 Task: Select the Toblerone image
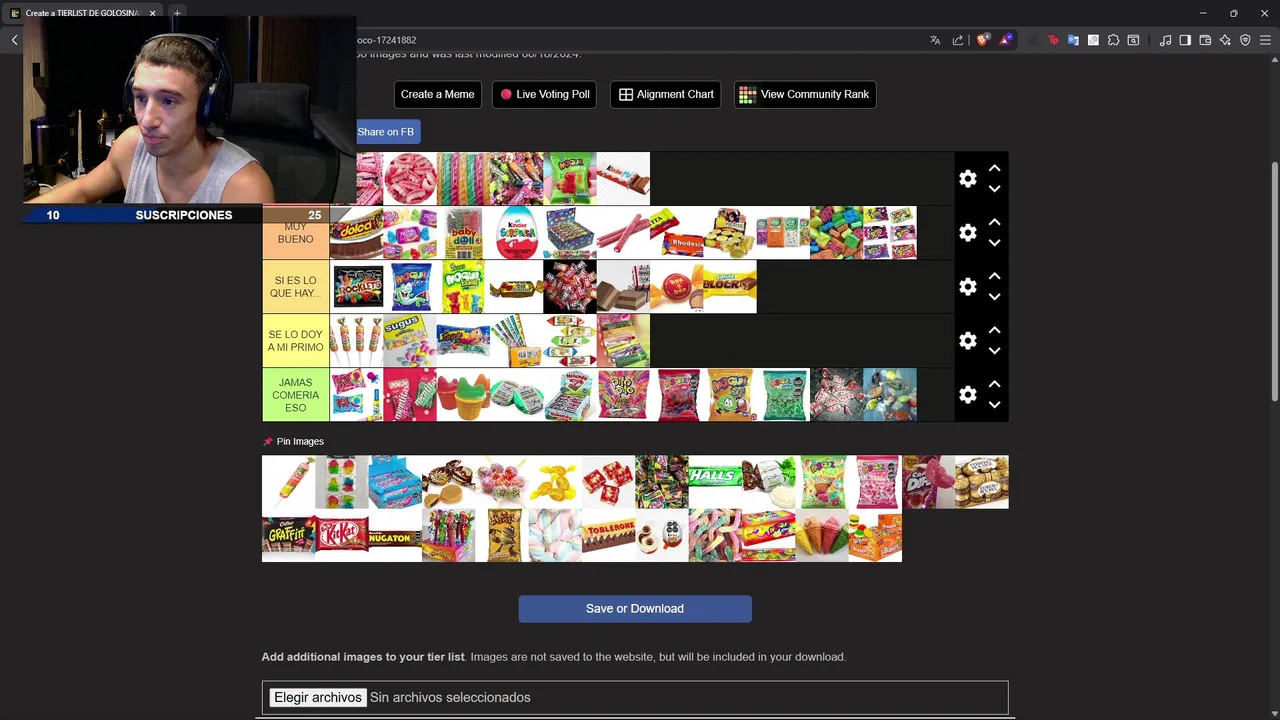tap(608, 535)
